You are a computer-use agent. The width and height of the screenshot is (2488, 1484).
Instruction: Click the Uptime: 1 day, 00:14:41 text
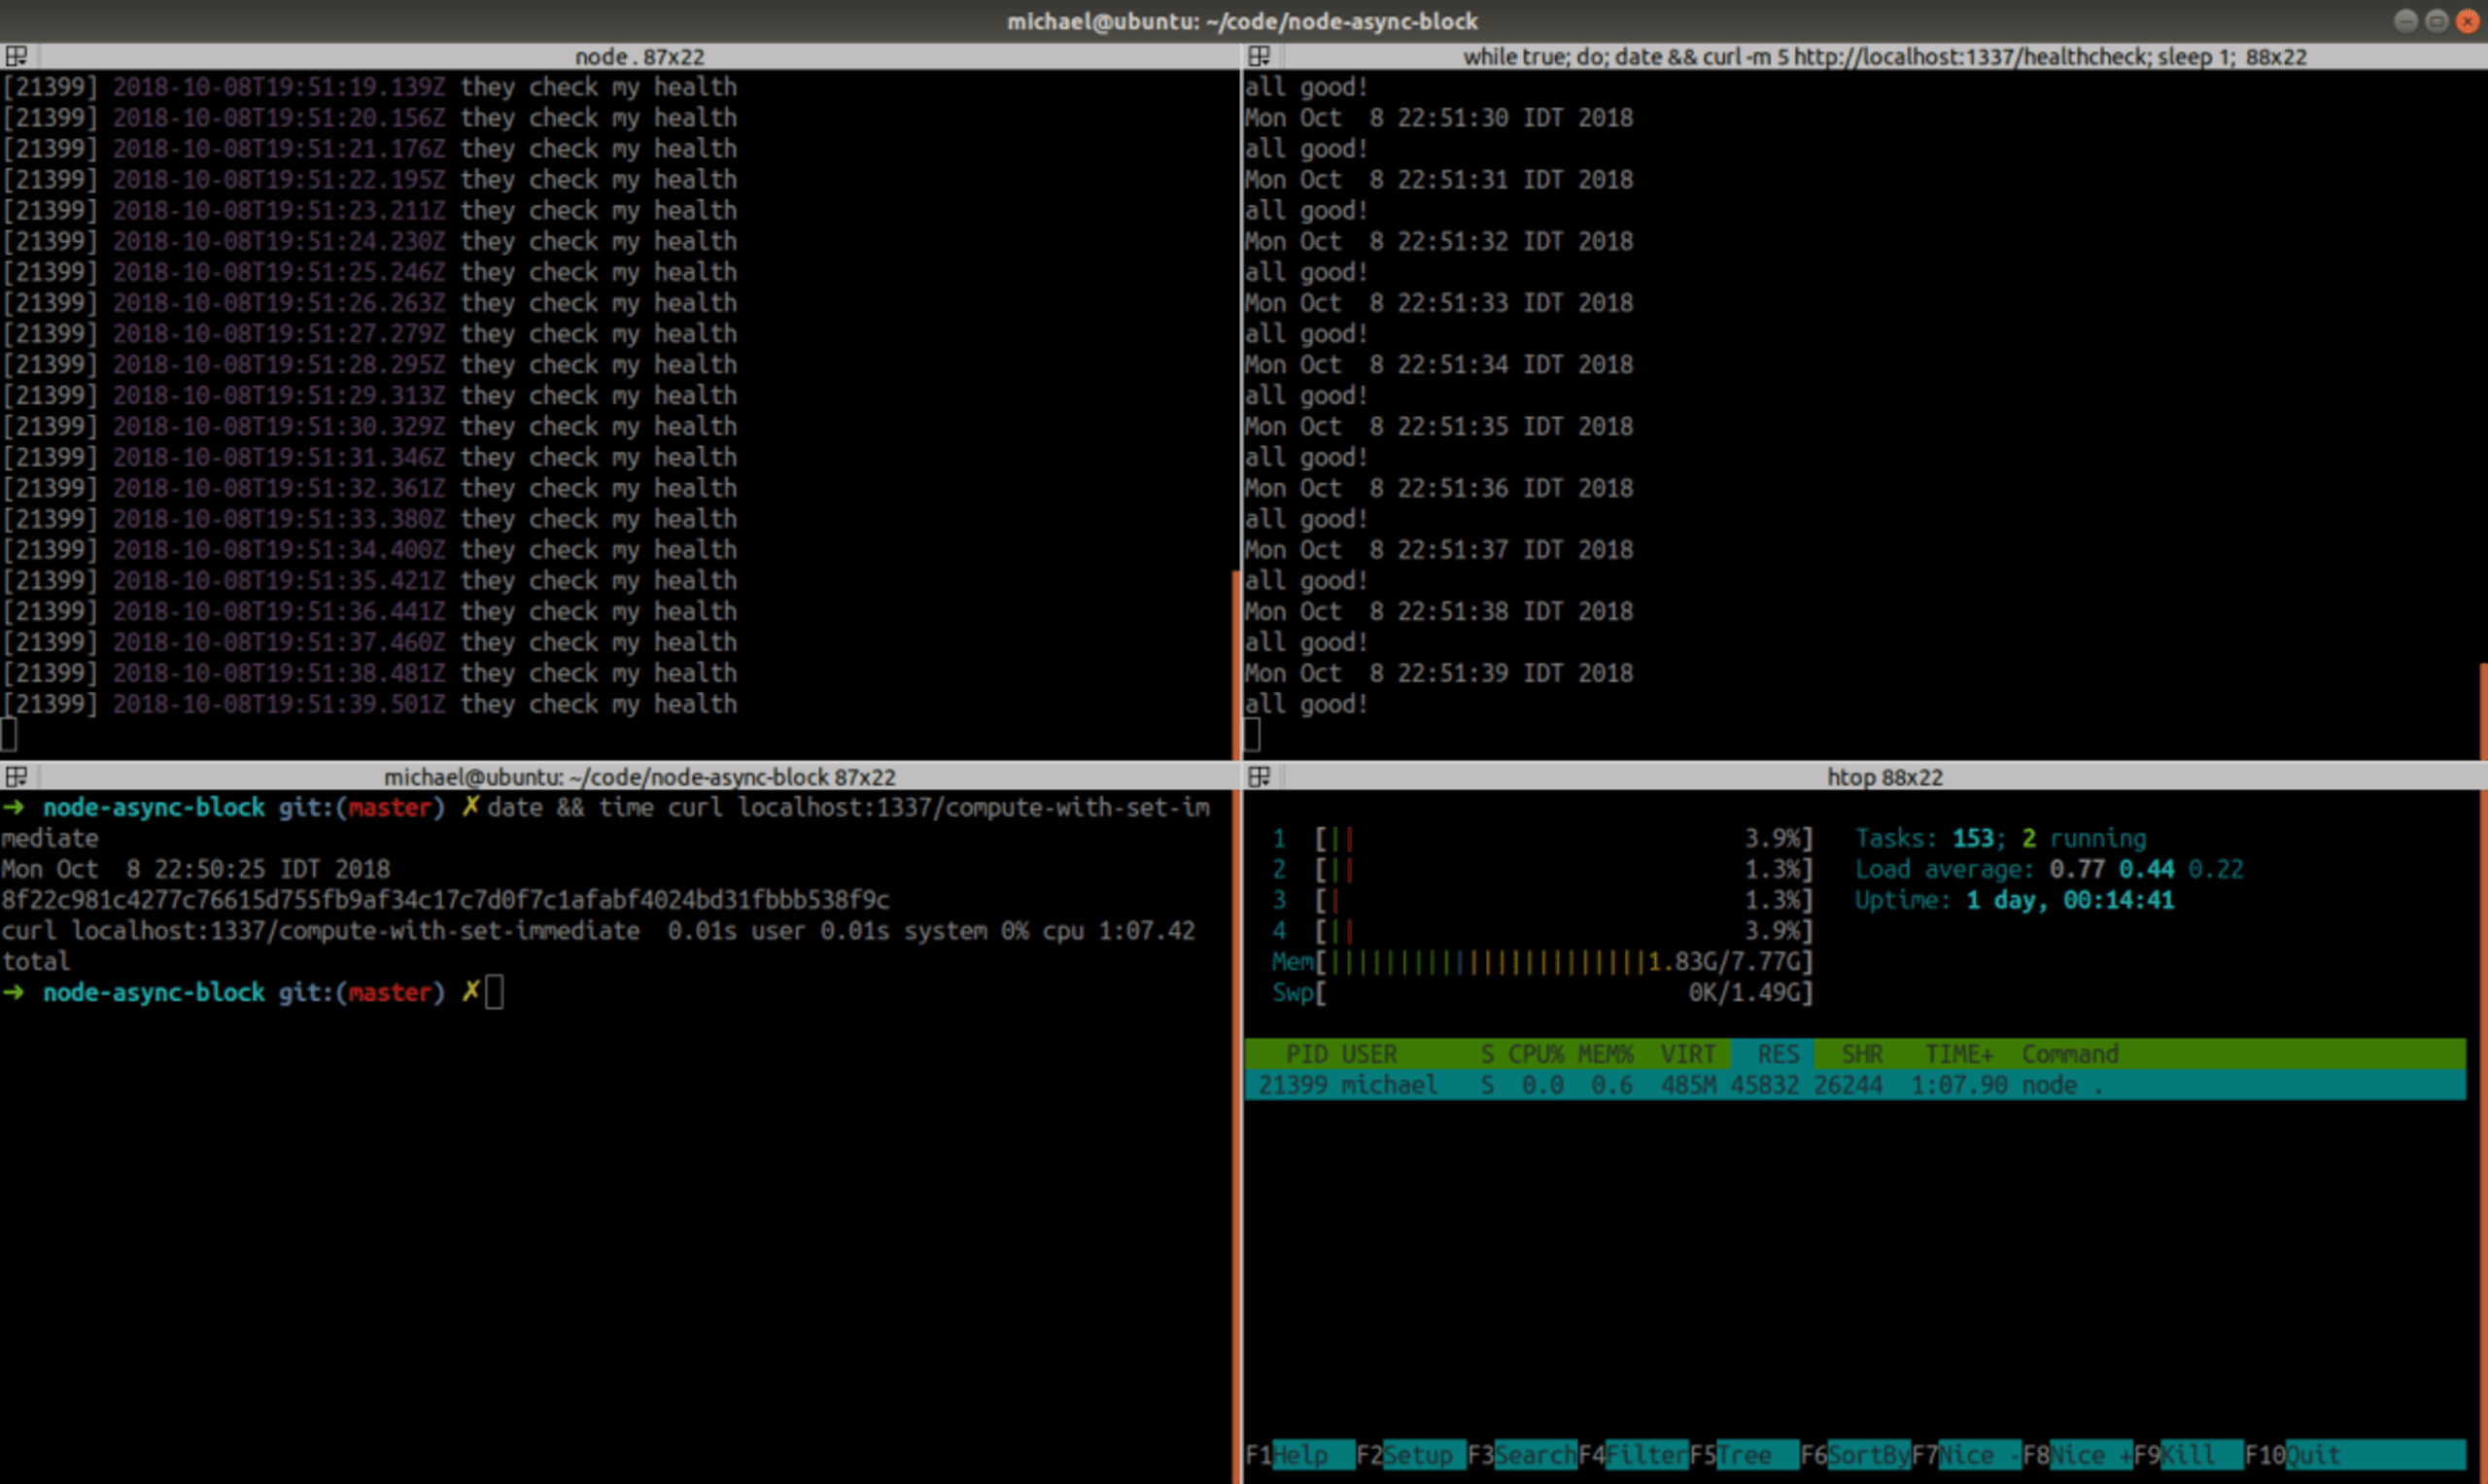(2014, 900)
